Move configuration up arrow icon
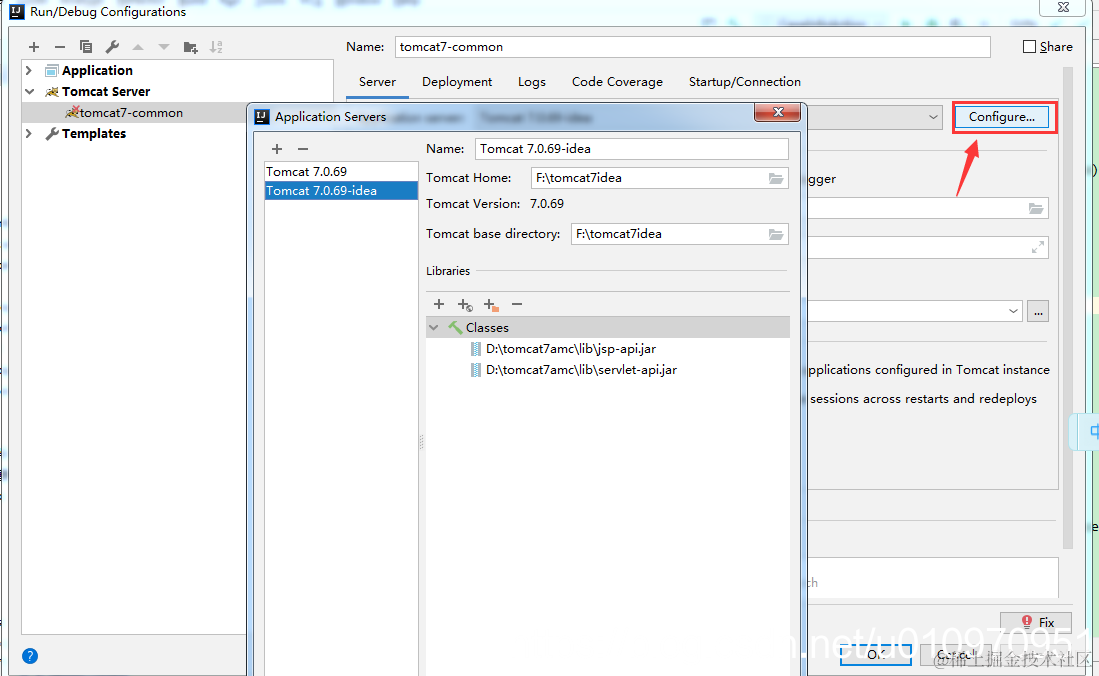Image resolution: width=1099 pixels, height=676 pixels. (x=137, y=47)
